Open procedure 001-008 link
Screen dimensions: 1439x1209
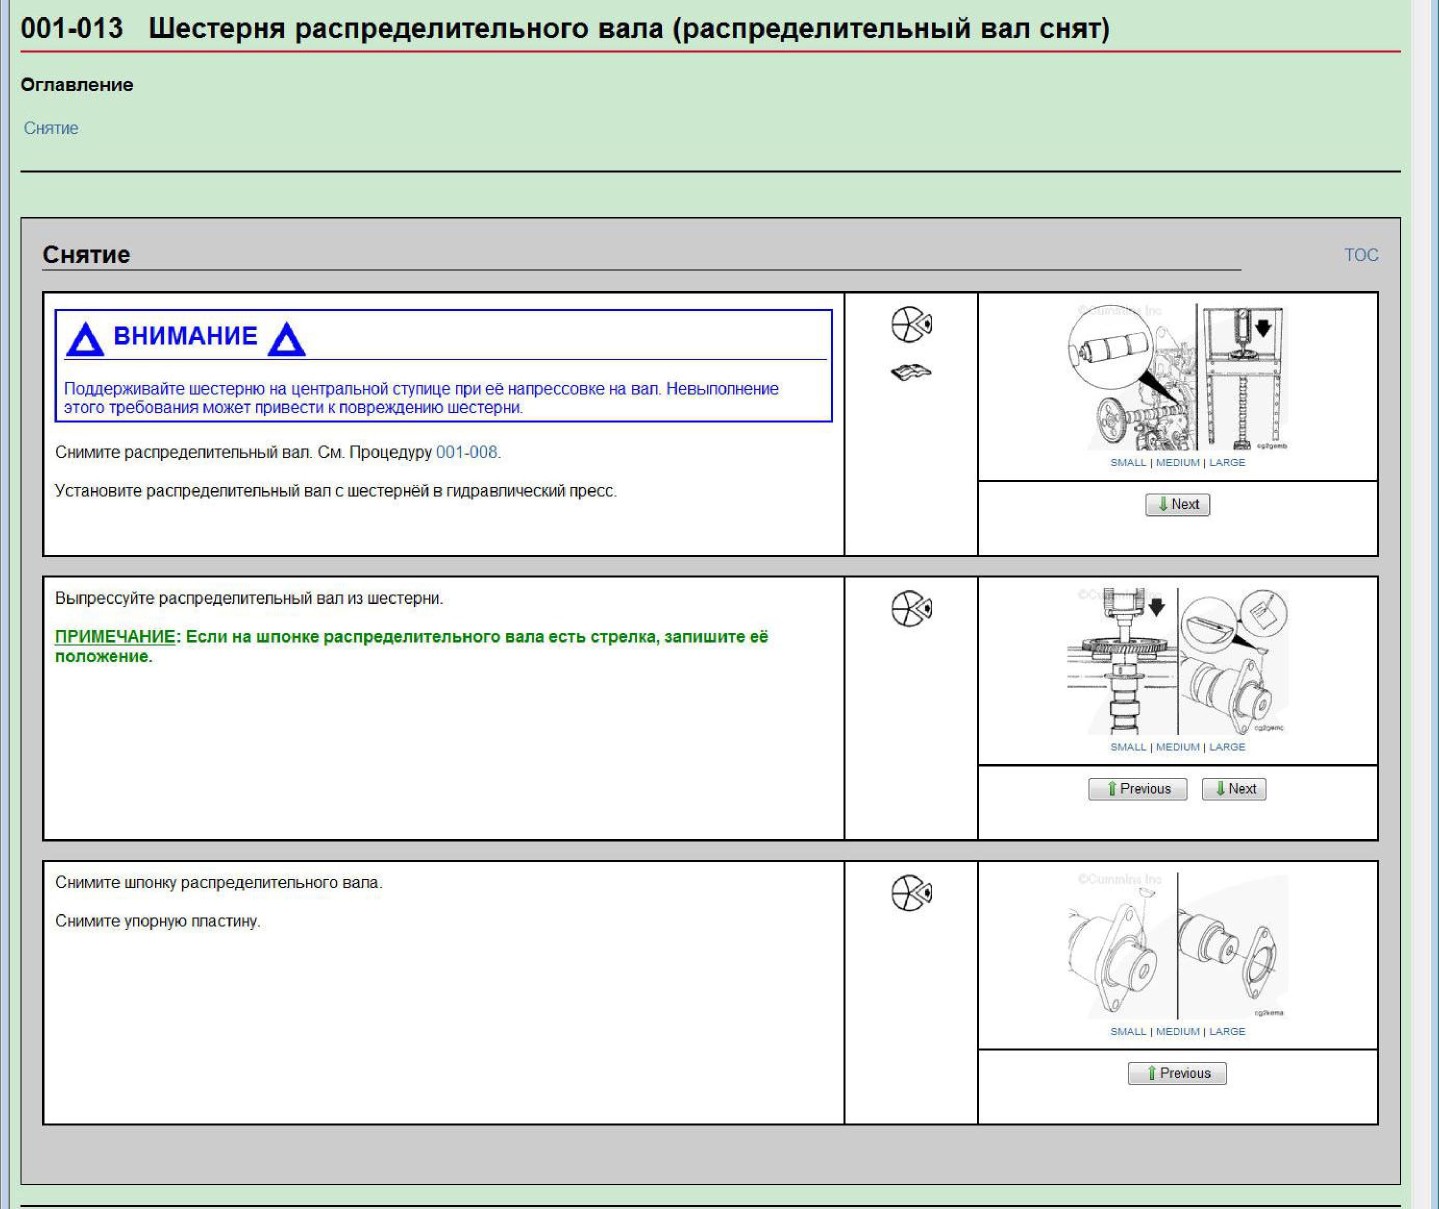pos(467,452)
